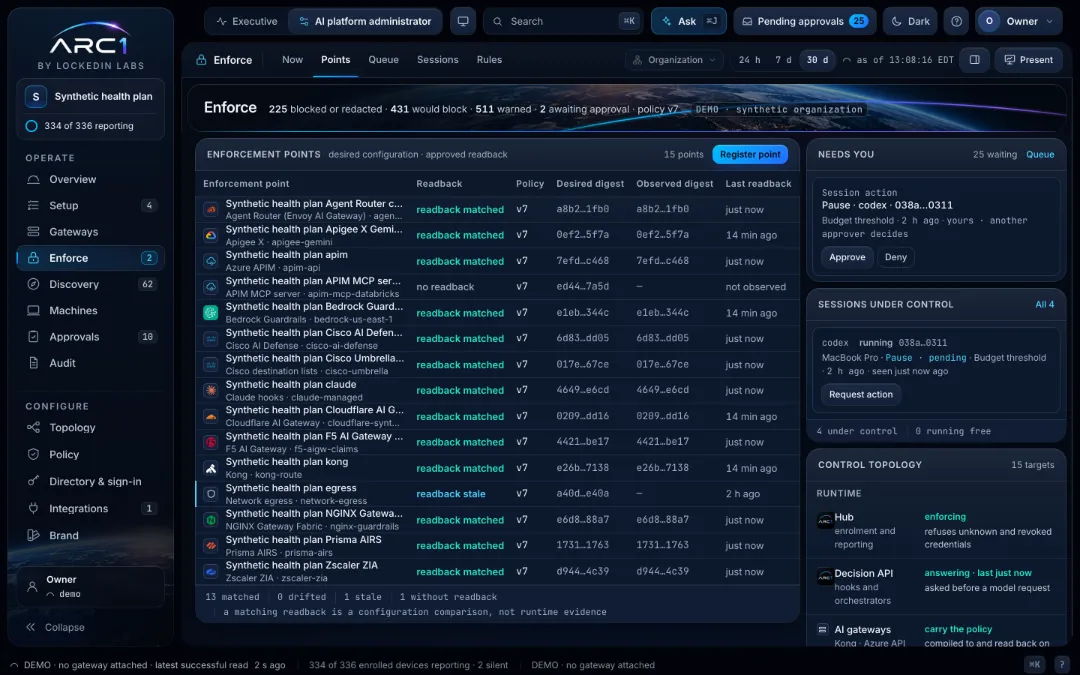The height and width of the screenshot is (675, 1080).
Task: Switch to Executive view
Action: click(x=247, y=21)
